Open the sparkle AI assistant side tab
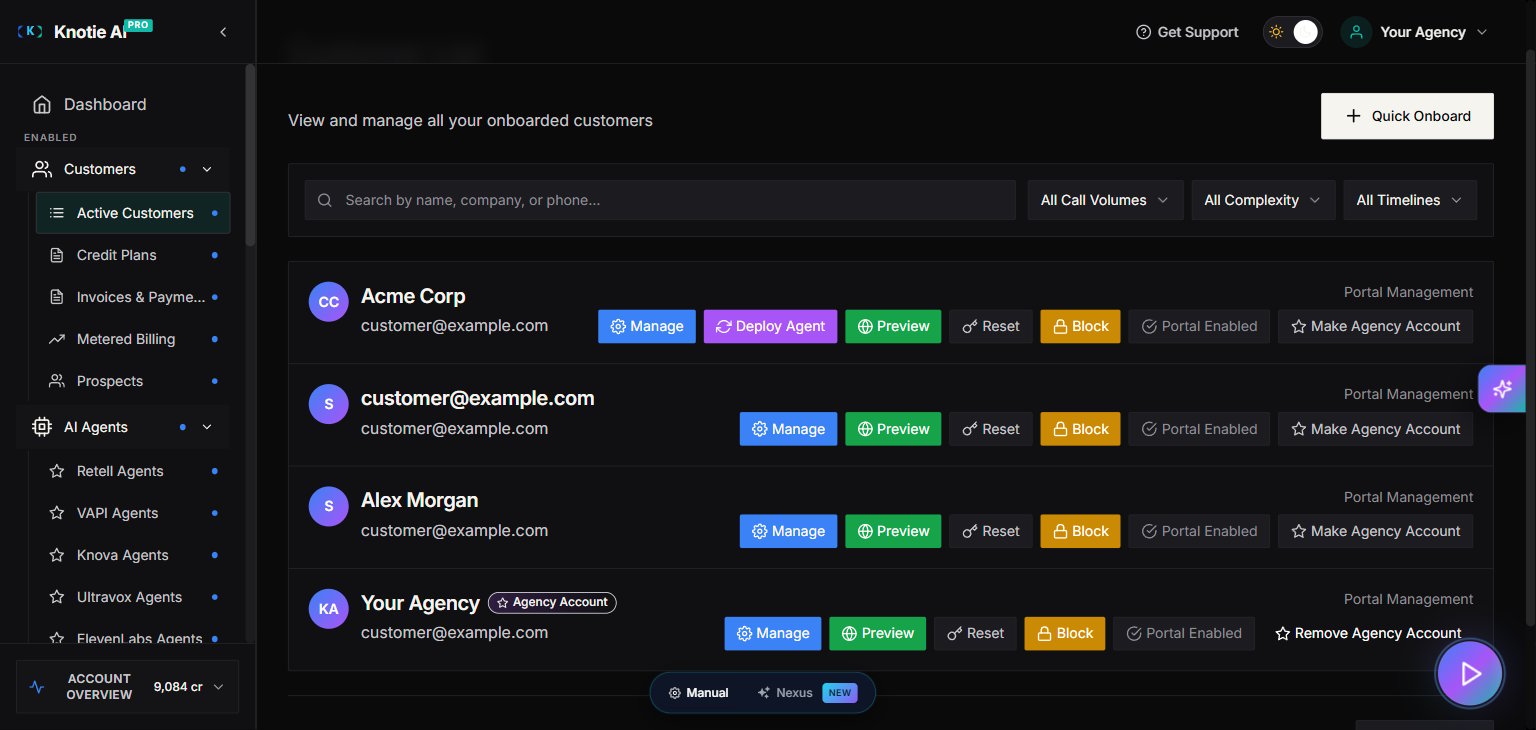This screenshot has width=1536, height=730. 1502,389
